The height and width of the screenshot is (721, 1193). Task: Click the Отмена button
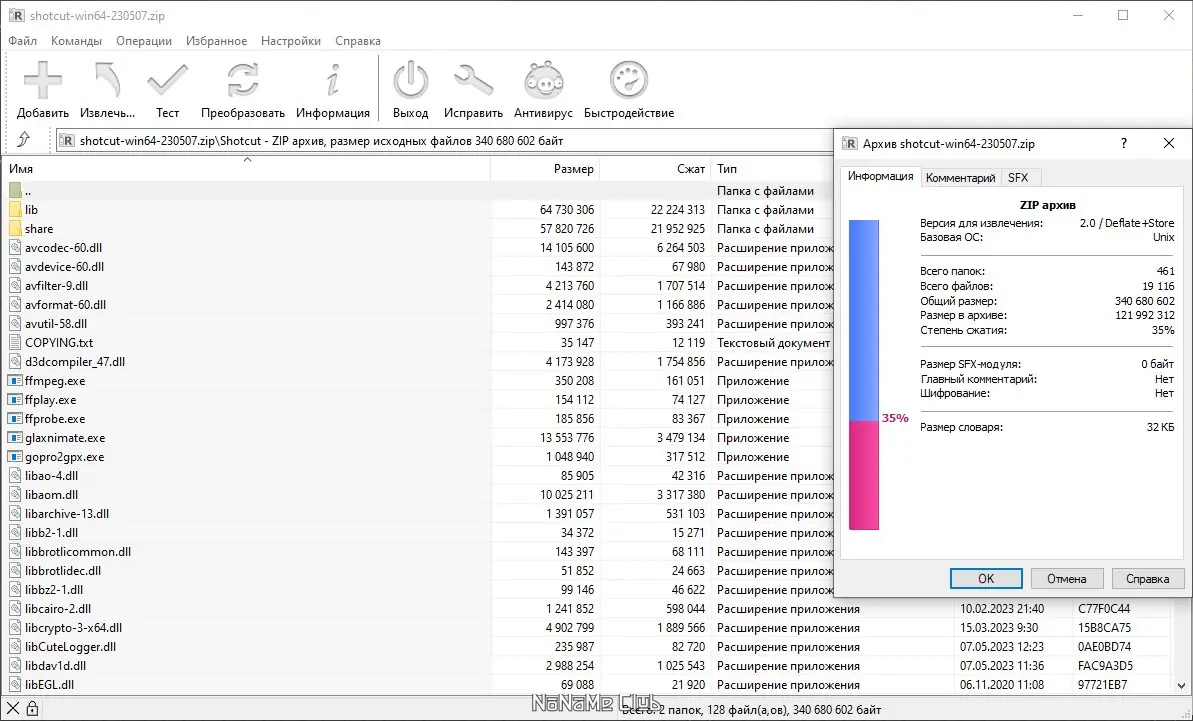coord(1067,579)
